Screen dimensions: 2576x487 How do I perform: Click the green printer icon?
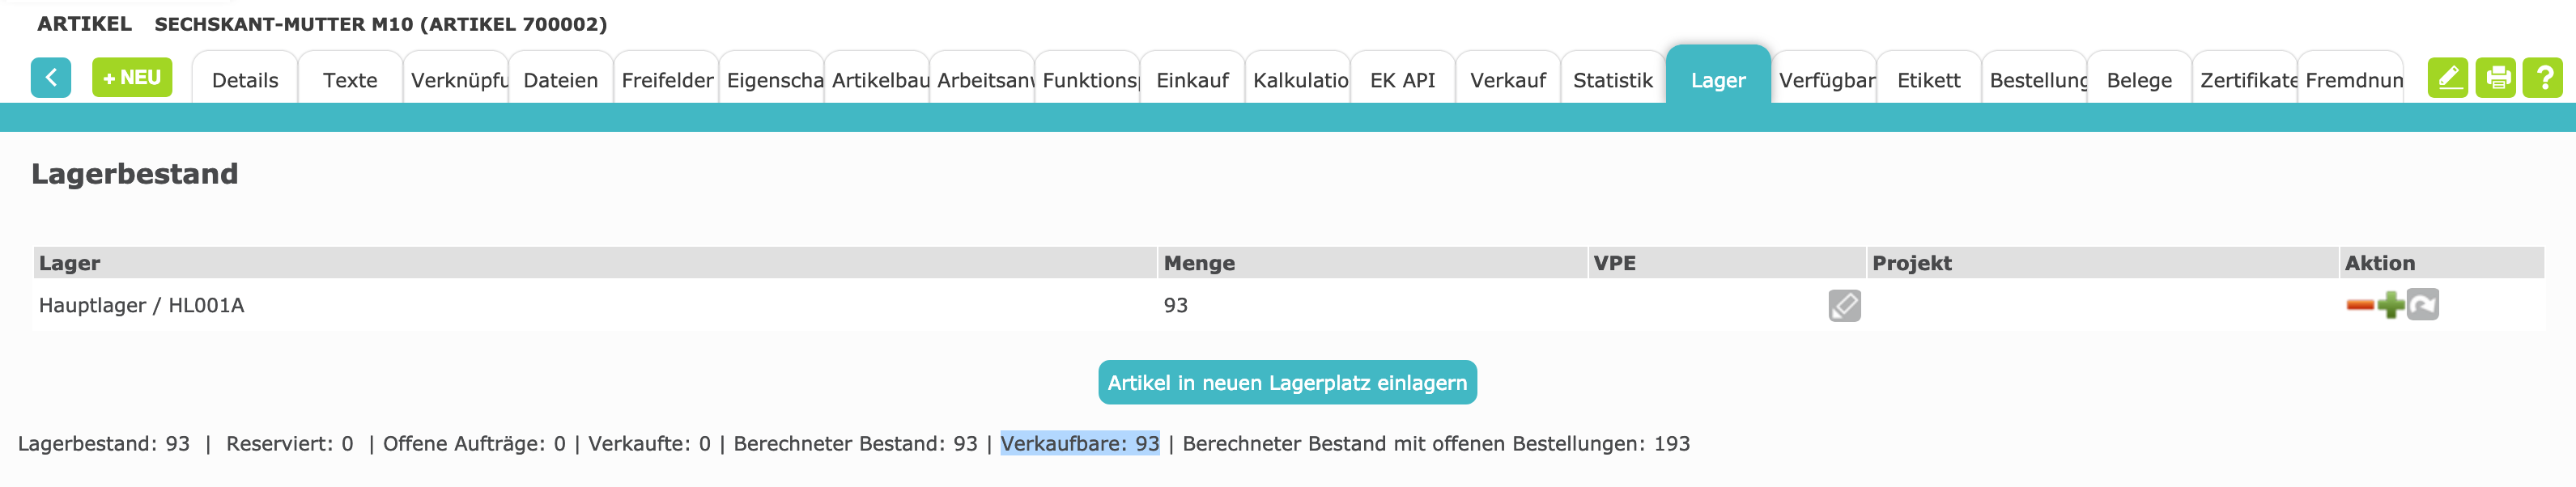coord(2496,78)
